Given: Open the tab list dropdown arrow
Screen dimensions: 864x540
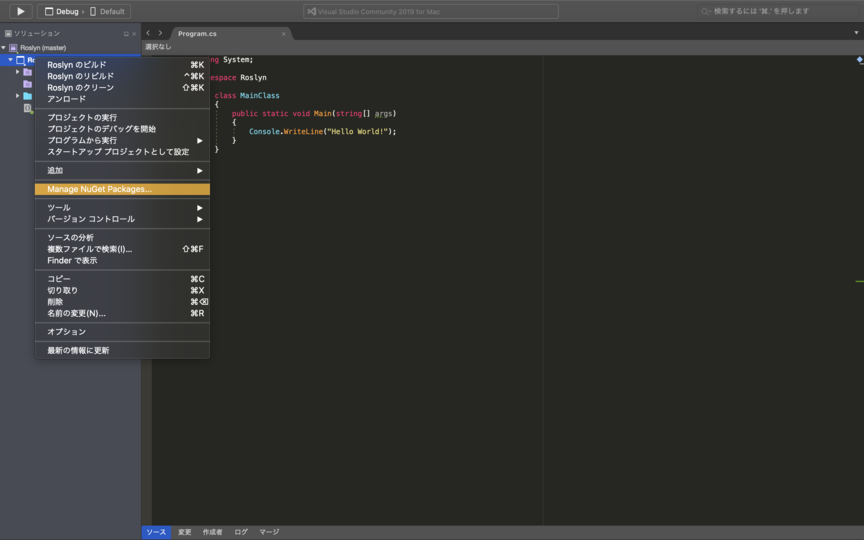Looking at the screenshot, I should [856, 33].
